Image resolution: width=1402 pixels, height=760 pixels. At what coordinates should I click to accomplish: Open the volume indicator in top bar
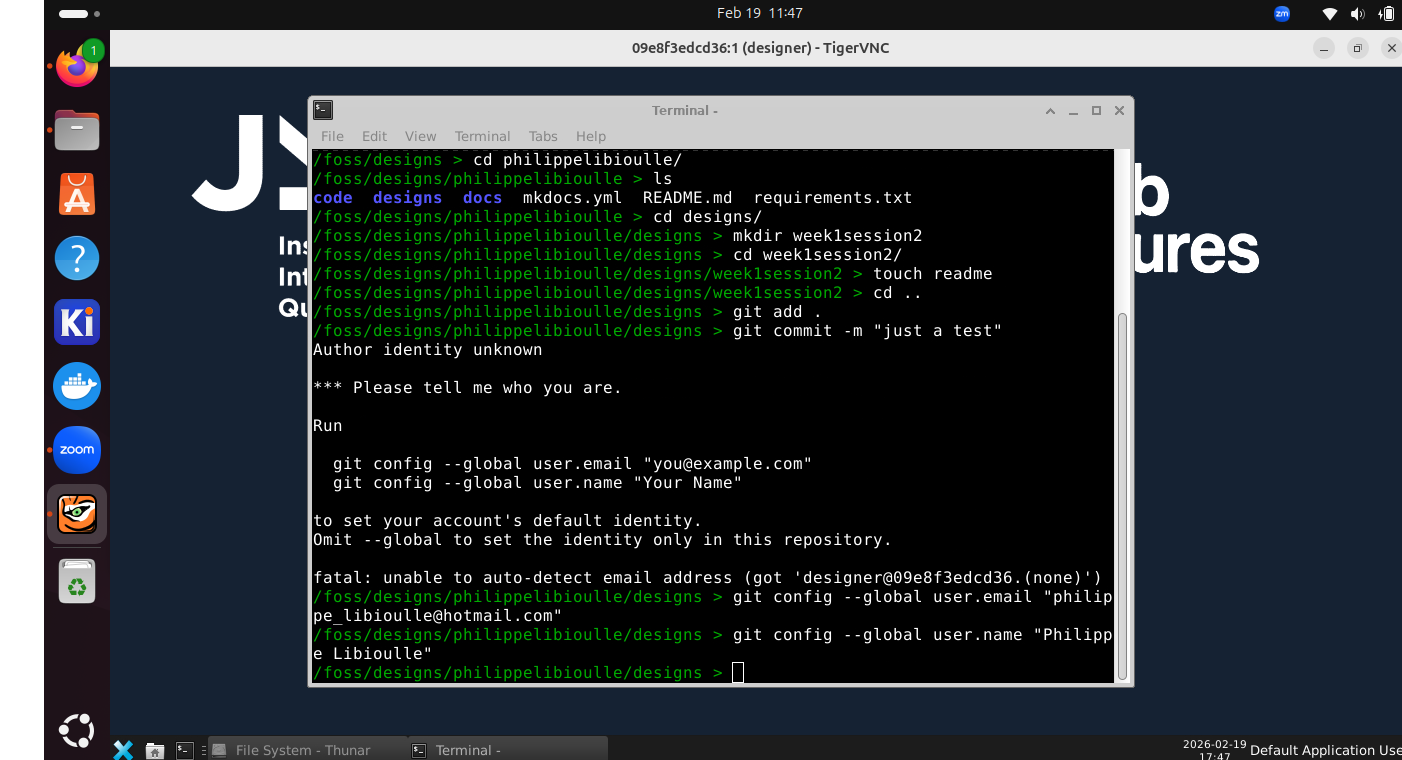tap(1358, 14)
